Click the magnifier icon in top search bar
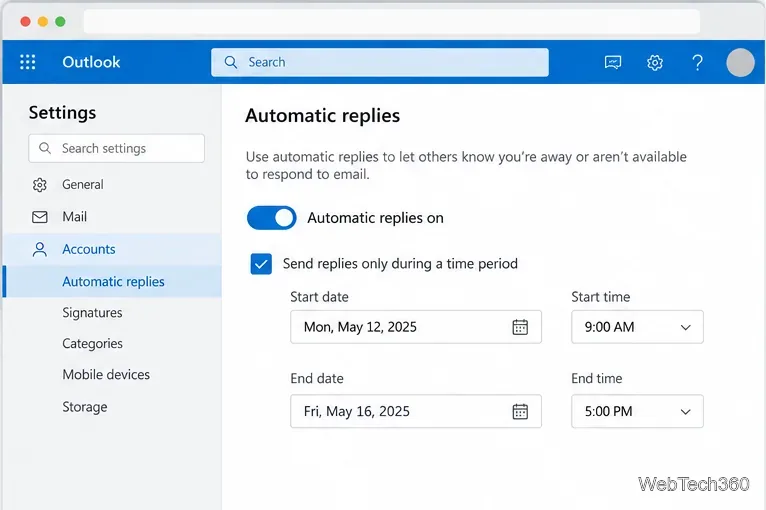Image resolution: width=766 pixels, height=510 pixels. point(231,62)
